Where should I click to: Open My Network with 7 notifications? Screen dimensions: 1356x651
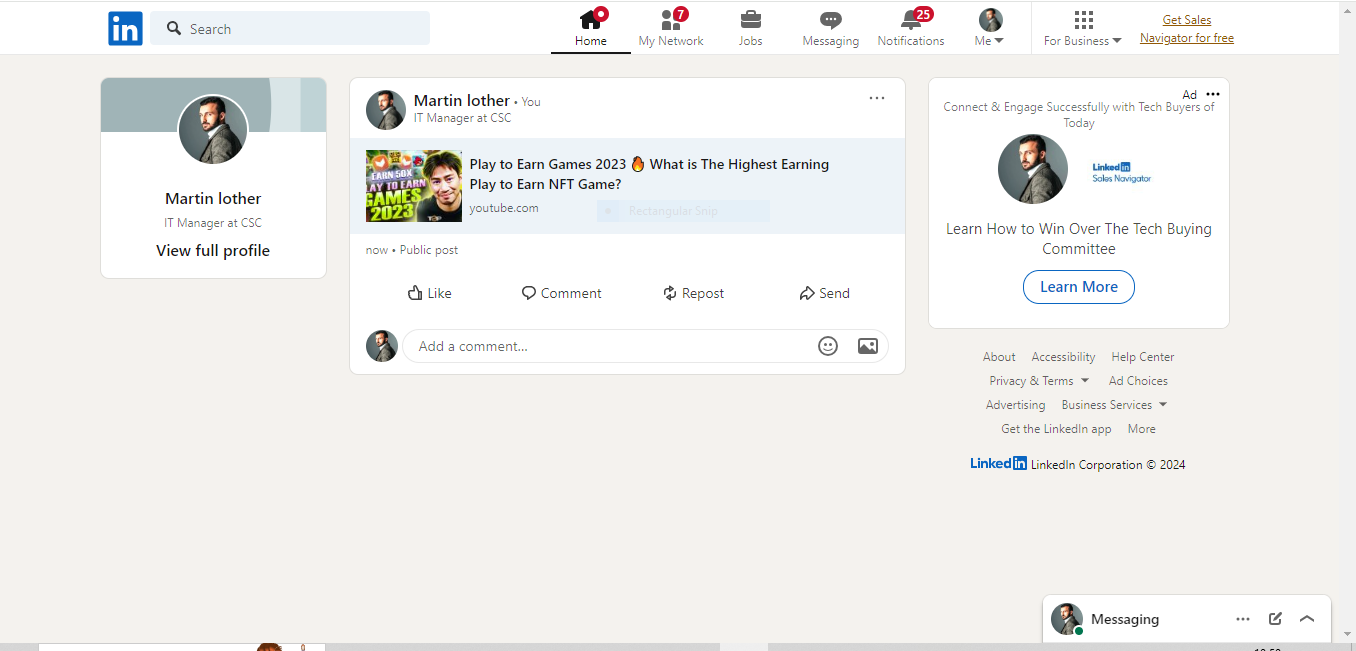(x=671, y=28)
